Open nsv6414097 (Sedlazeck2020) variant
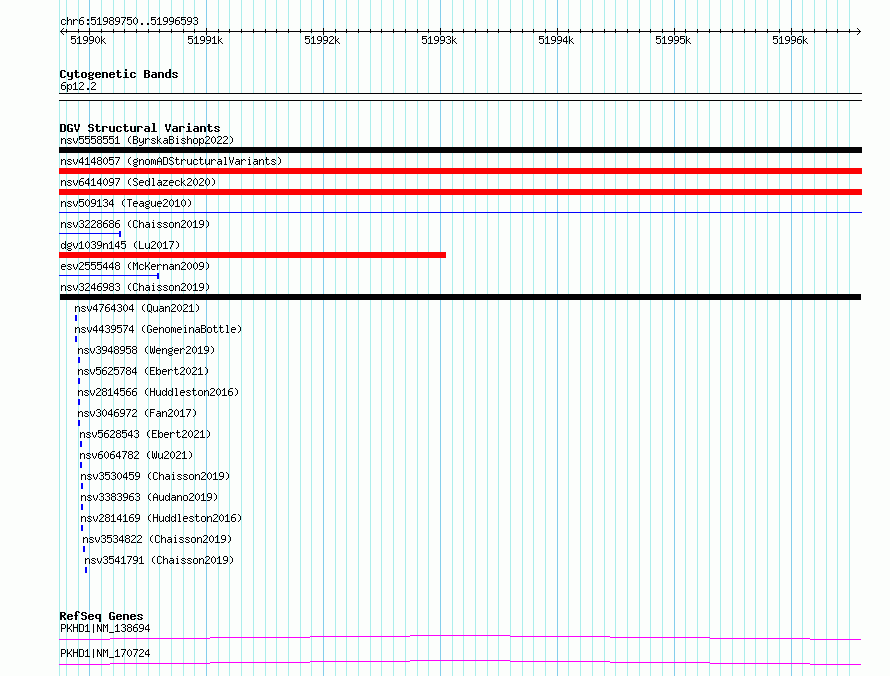Image resolution: width=890 pixels, height=676 pixels. tap(138, 182)
